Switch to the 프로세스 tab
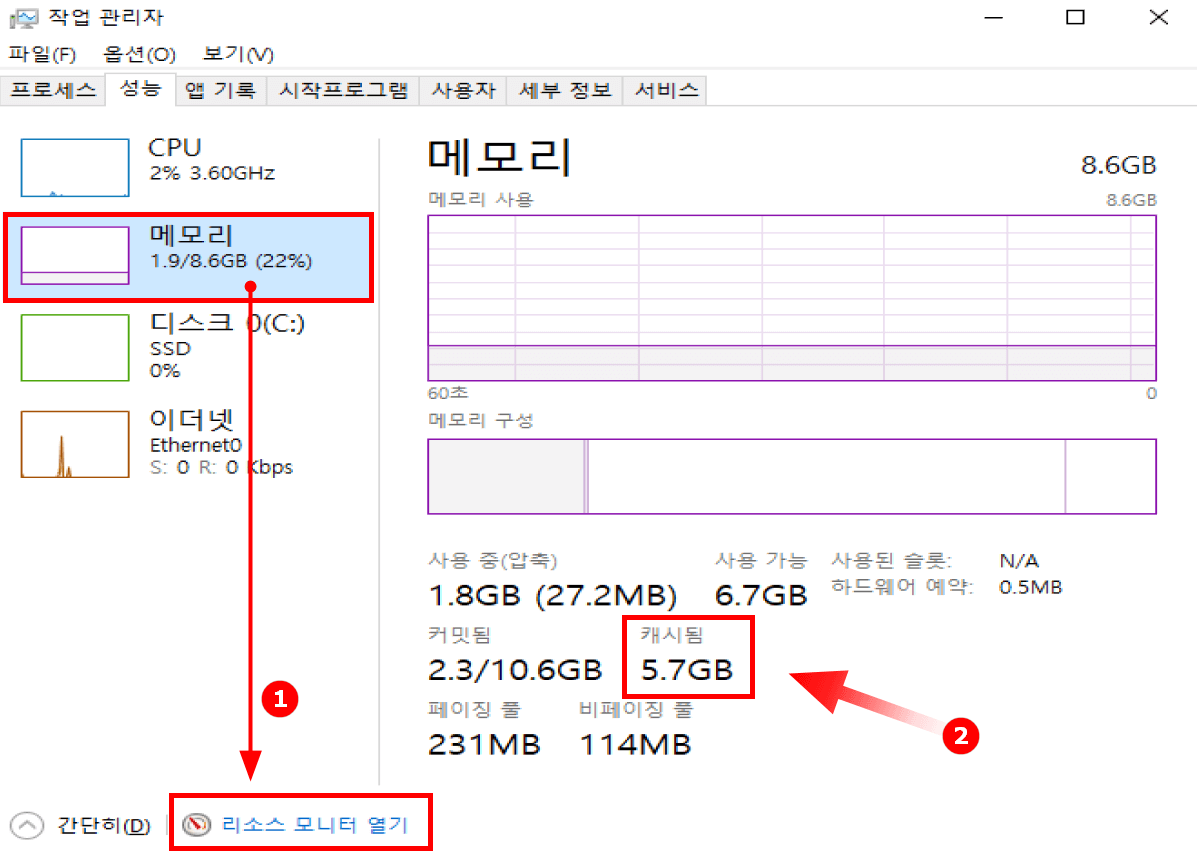Image resolution: width=1197 pixels, height=857 pixels. click(x=53, y=90)
